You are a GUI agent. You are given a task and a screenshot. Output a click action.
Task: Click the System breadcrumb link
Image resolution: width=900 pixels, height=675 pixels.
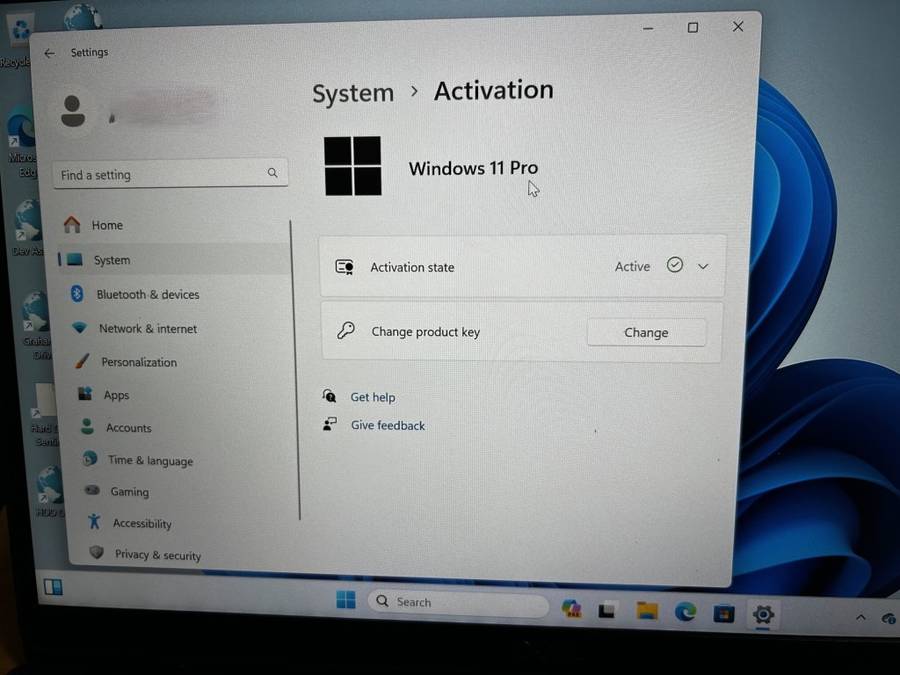click(353, 94)
